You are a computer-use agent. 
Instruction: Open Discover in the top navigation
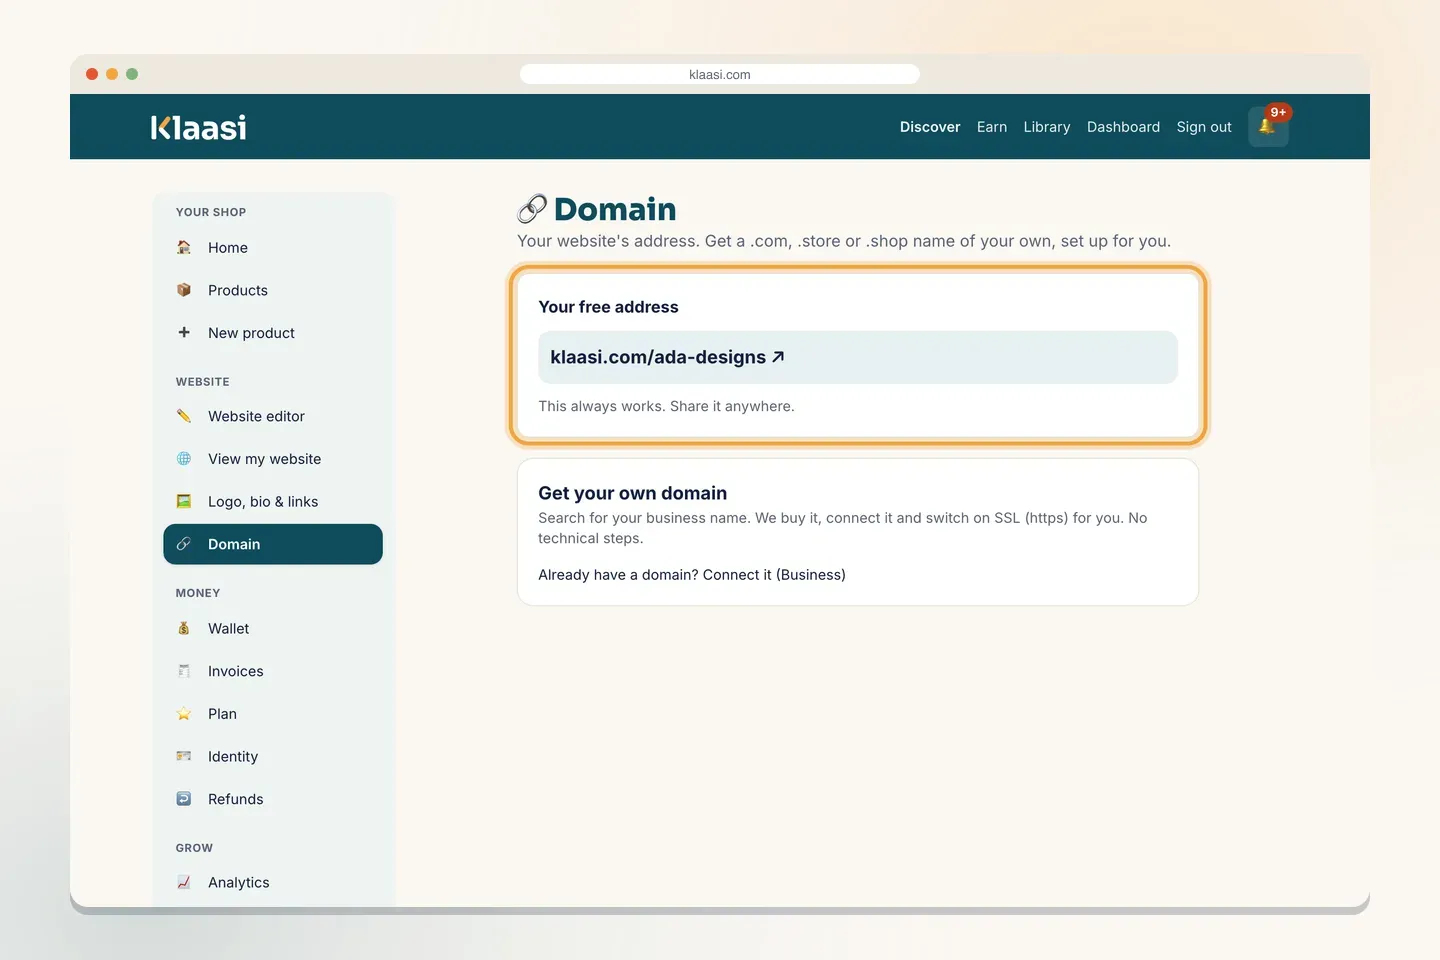[x=930, y=127]
